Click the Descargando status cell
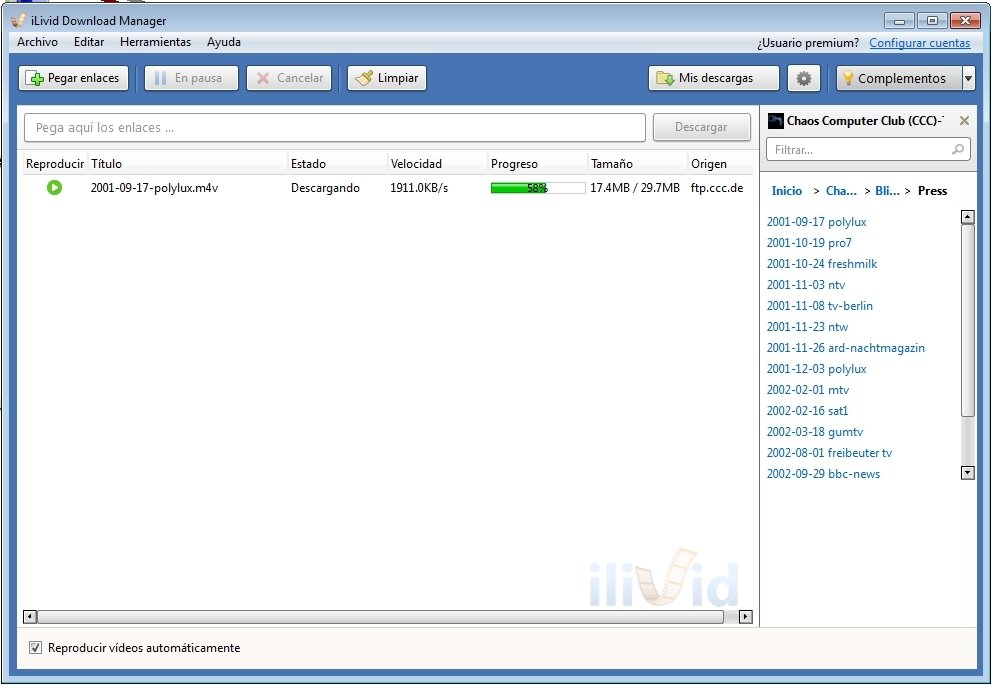 click(325, 188)
